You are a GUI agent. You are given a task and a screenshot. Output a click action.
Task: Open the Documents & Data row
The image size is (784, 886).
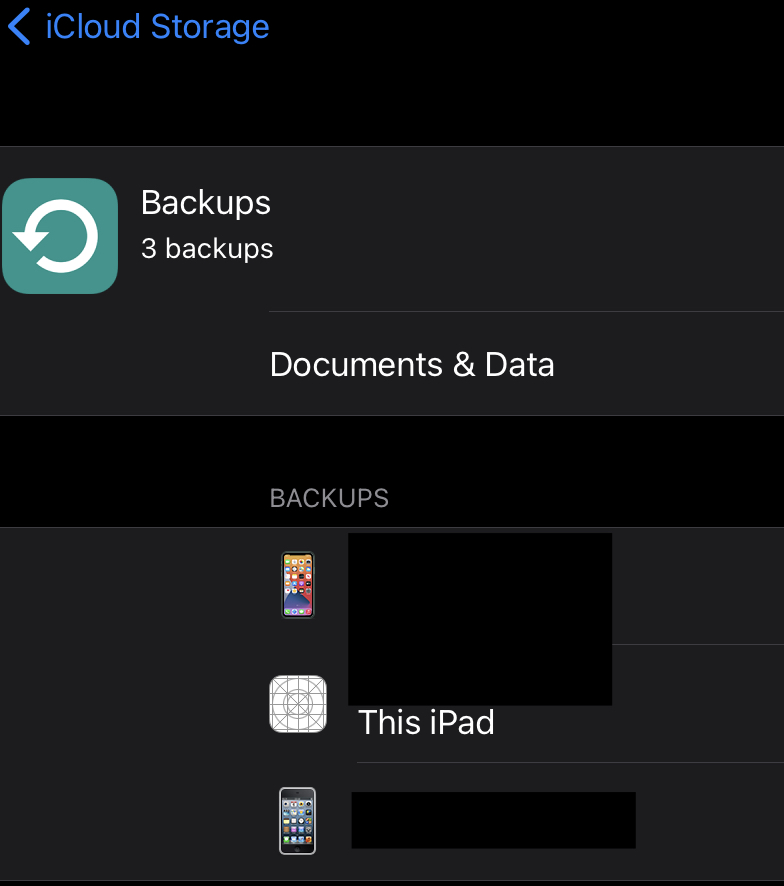click(392, 364)
